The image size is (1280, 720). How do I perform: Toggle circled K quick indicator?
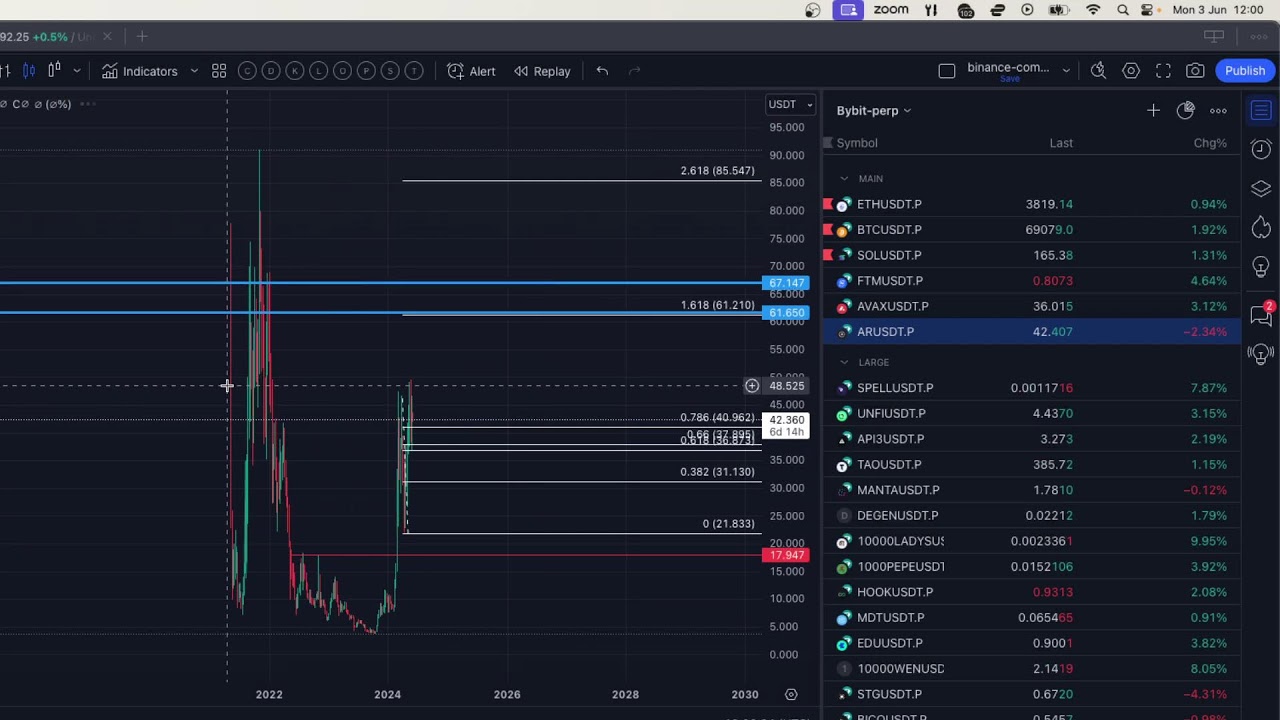click(x=294, y=71)
